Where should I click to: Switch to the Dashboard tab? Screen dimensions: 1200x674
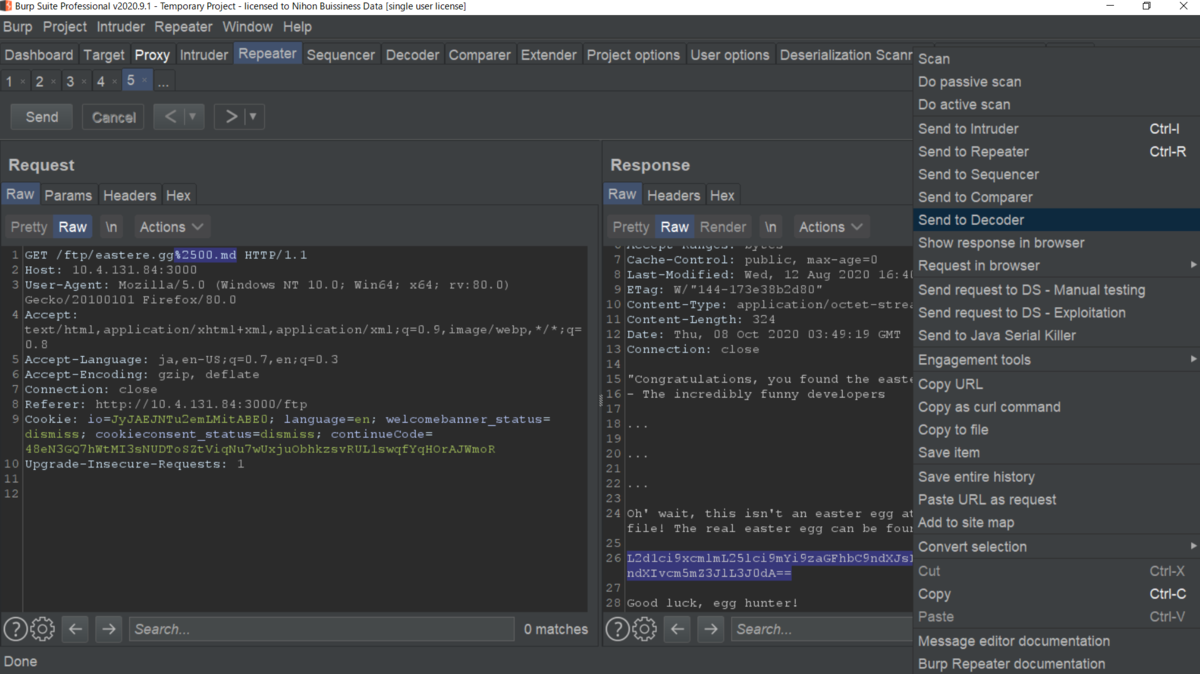[39, 55]
